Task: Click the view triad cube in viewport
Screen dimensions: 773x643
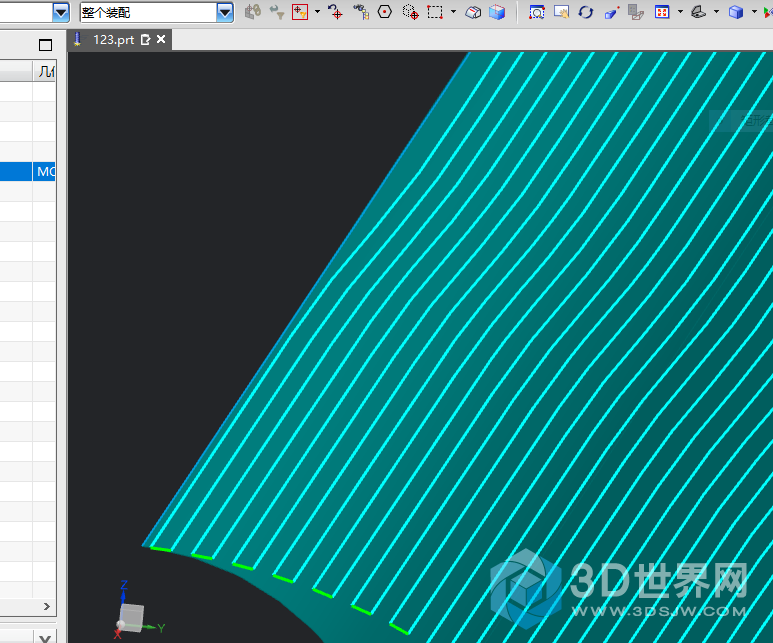Action: (x=132, y=616)
